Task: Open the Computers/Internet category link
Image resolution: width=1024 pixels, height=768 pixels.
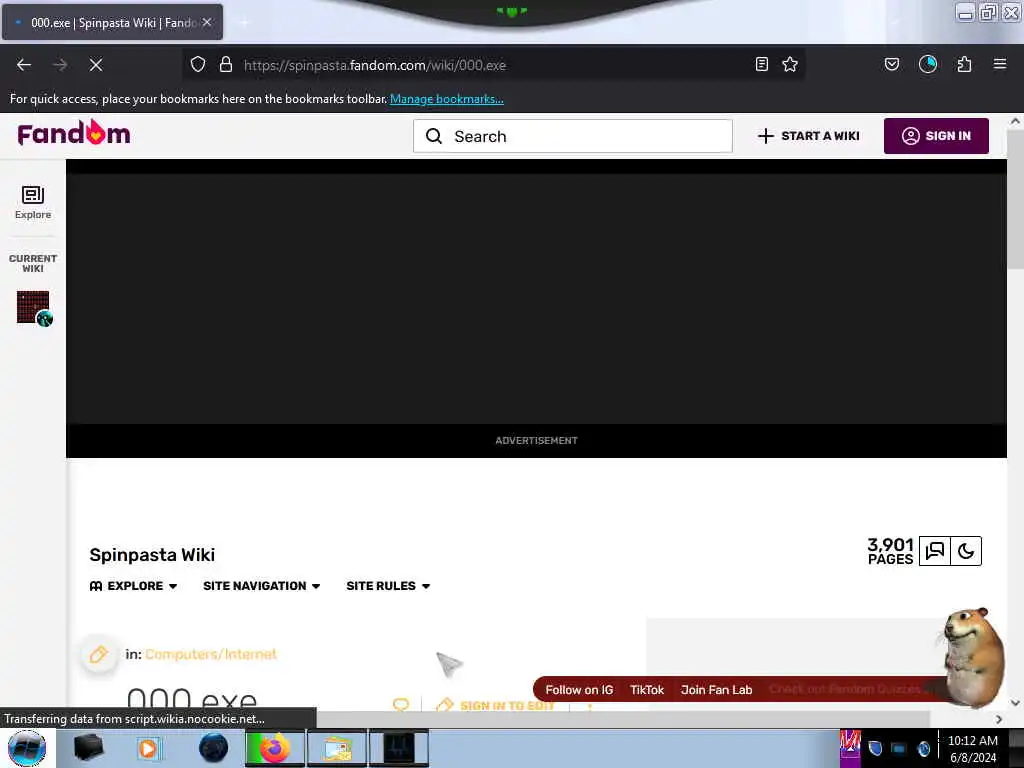Action: click(x=211, y=654)
